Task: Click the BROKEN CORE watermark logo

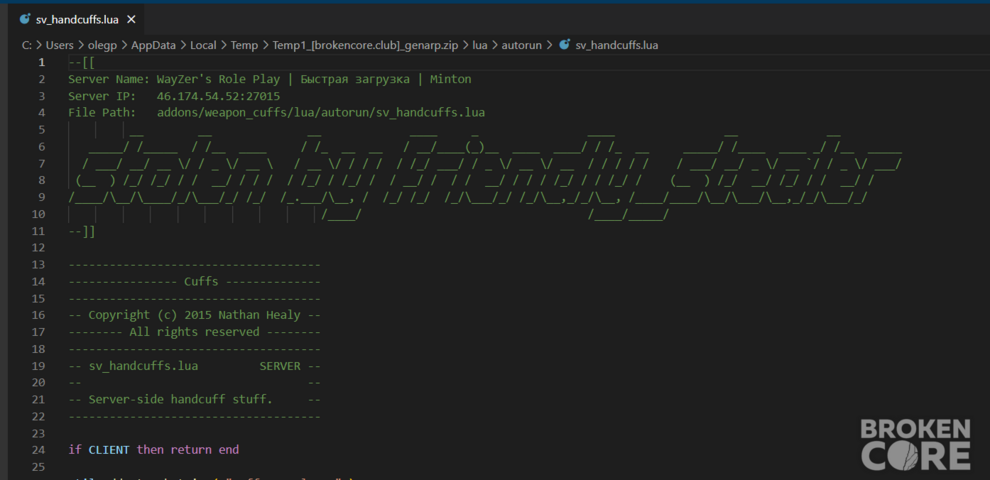Action: 915,444
